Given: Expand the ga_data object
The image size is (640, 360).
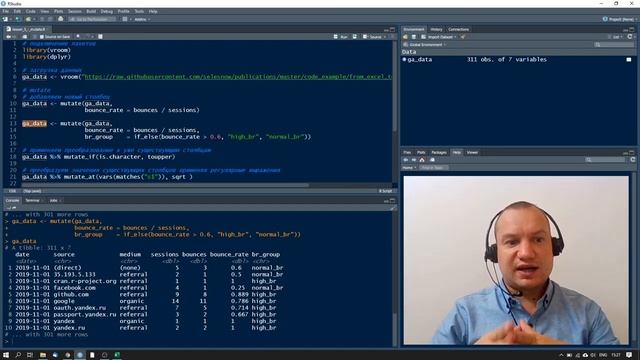Looking at the screenshot, I should (404, 60).
